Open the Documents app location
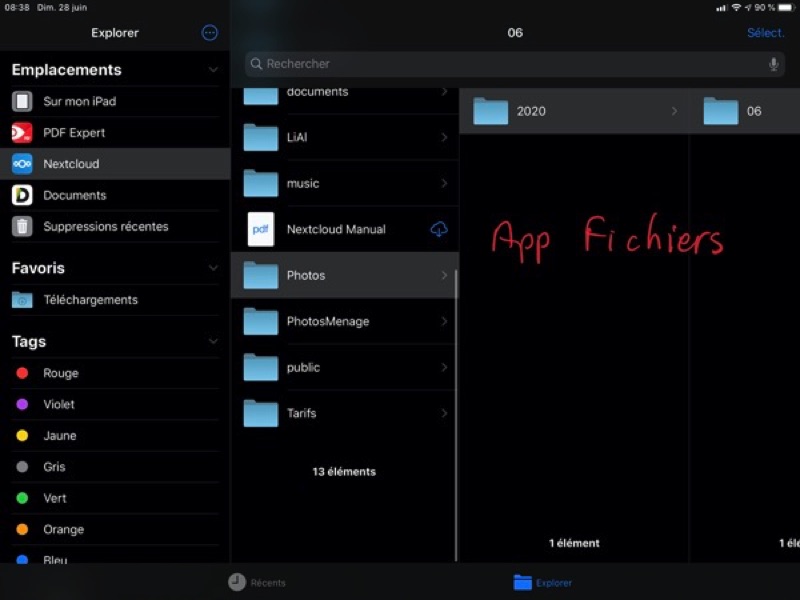 tap(74, 195)
